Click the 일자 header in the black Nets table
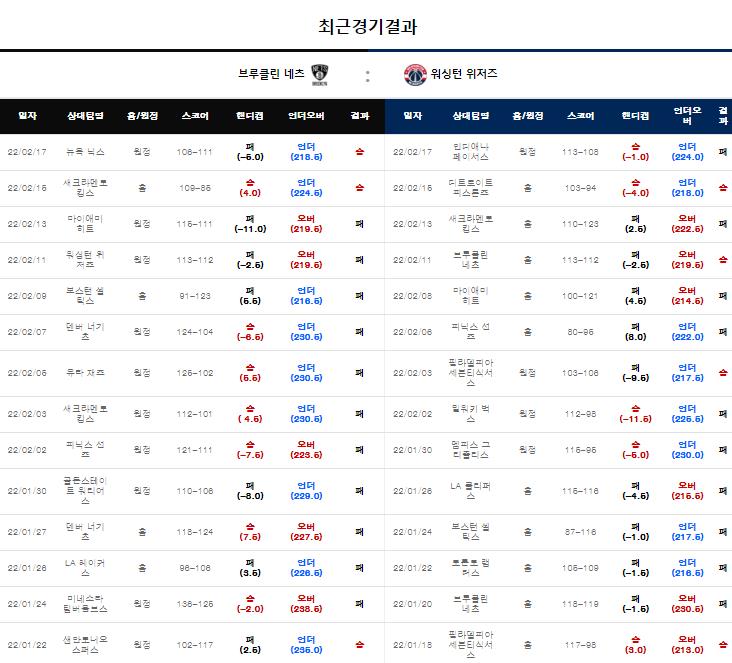The image size is (732, 663). click(27, 116)
